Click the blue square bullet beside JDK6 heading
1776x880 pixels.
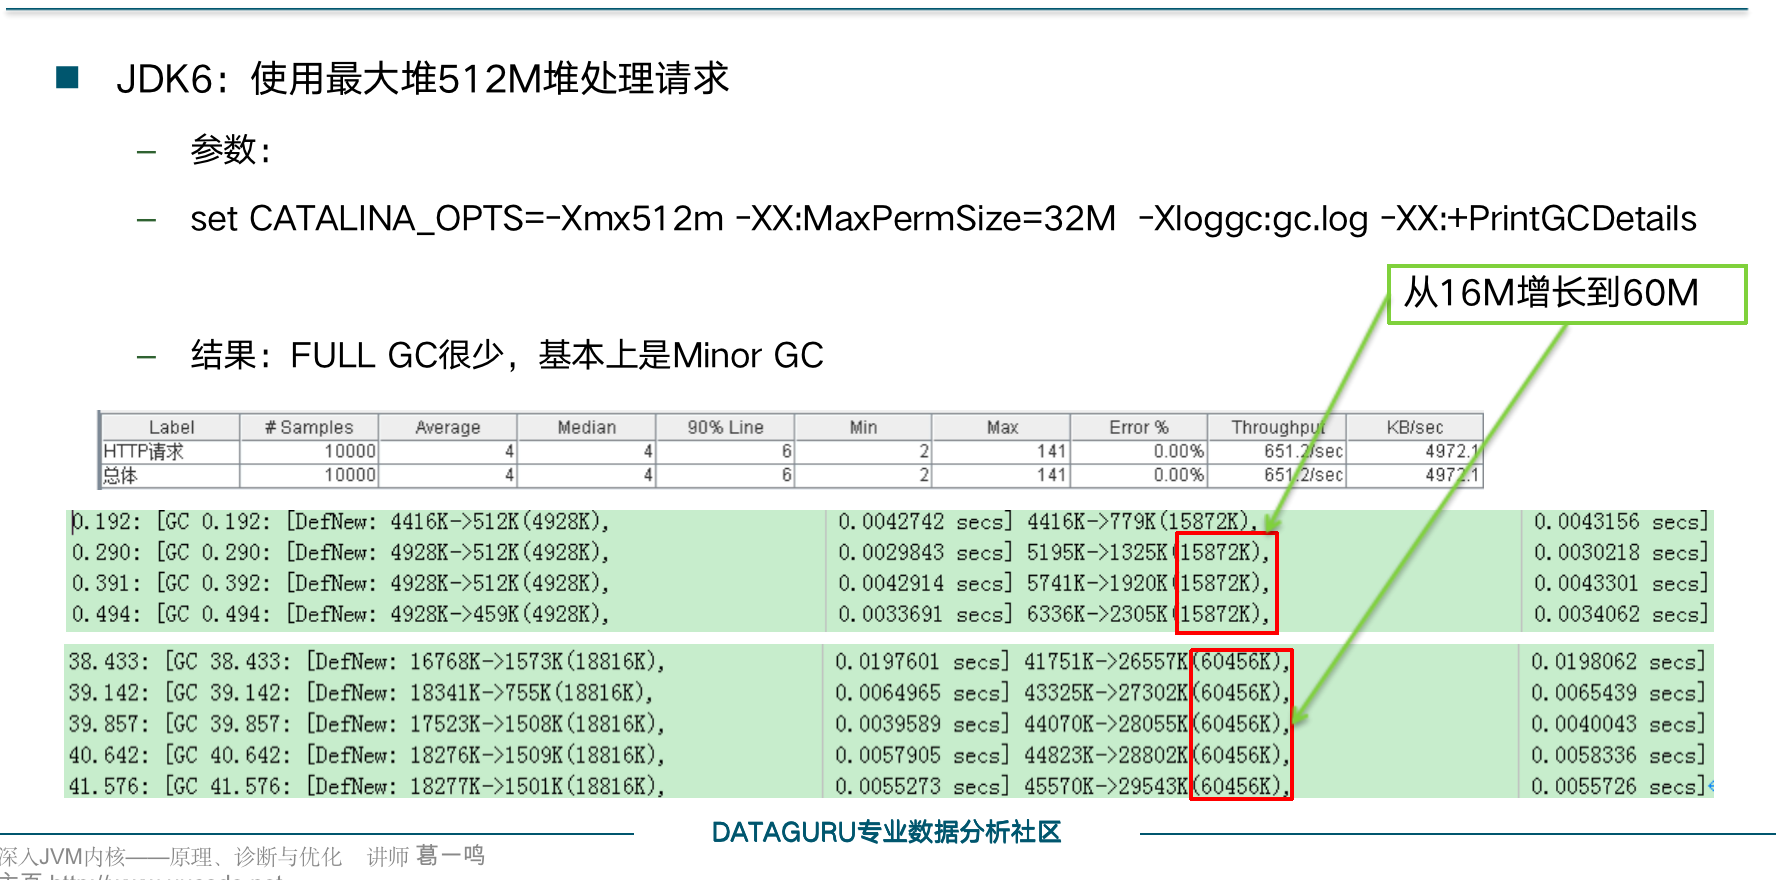[x=67, y=77]
